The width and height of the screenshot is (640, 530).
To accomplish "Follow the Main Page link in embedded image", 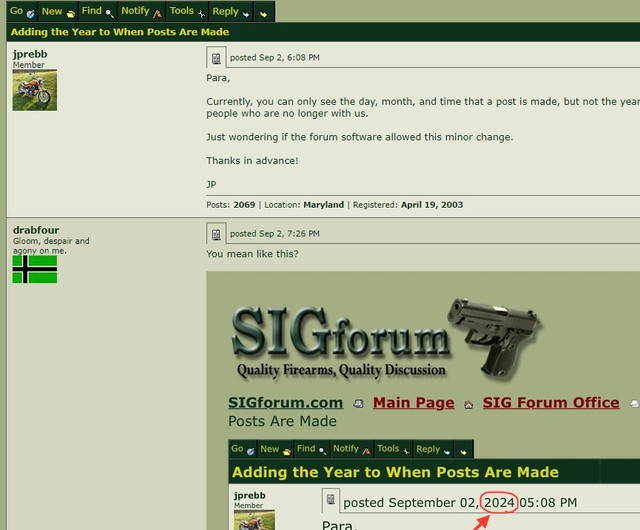I will (x=413, y=403).
